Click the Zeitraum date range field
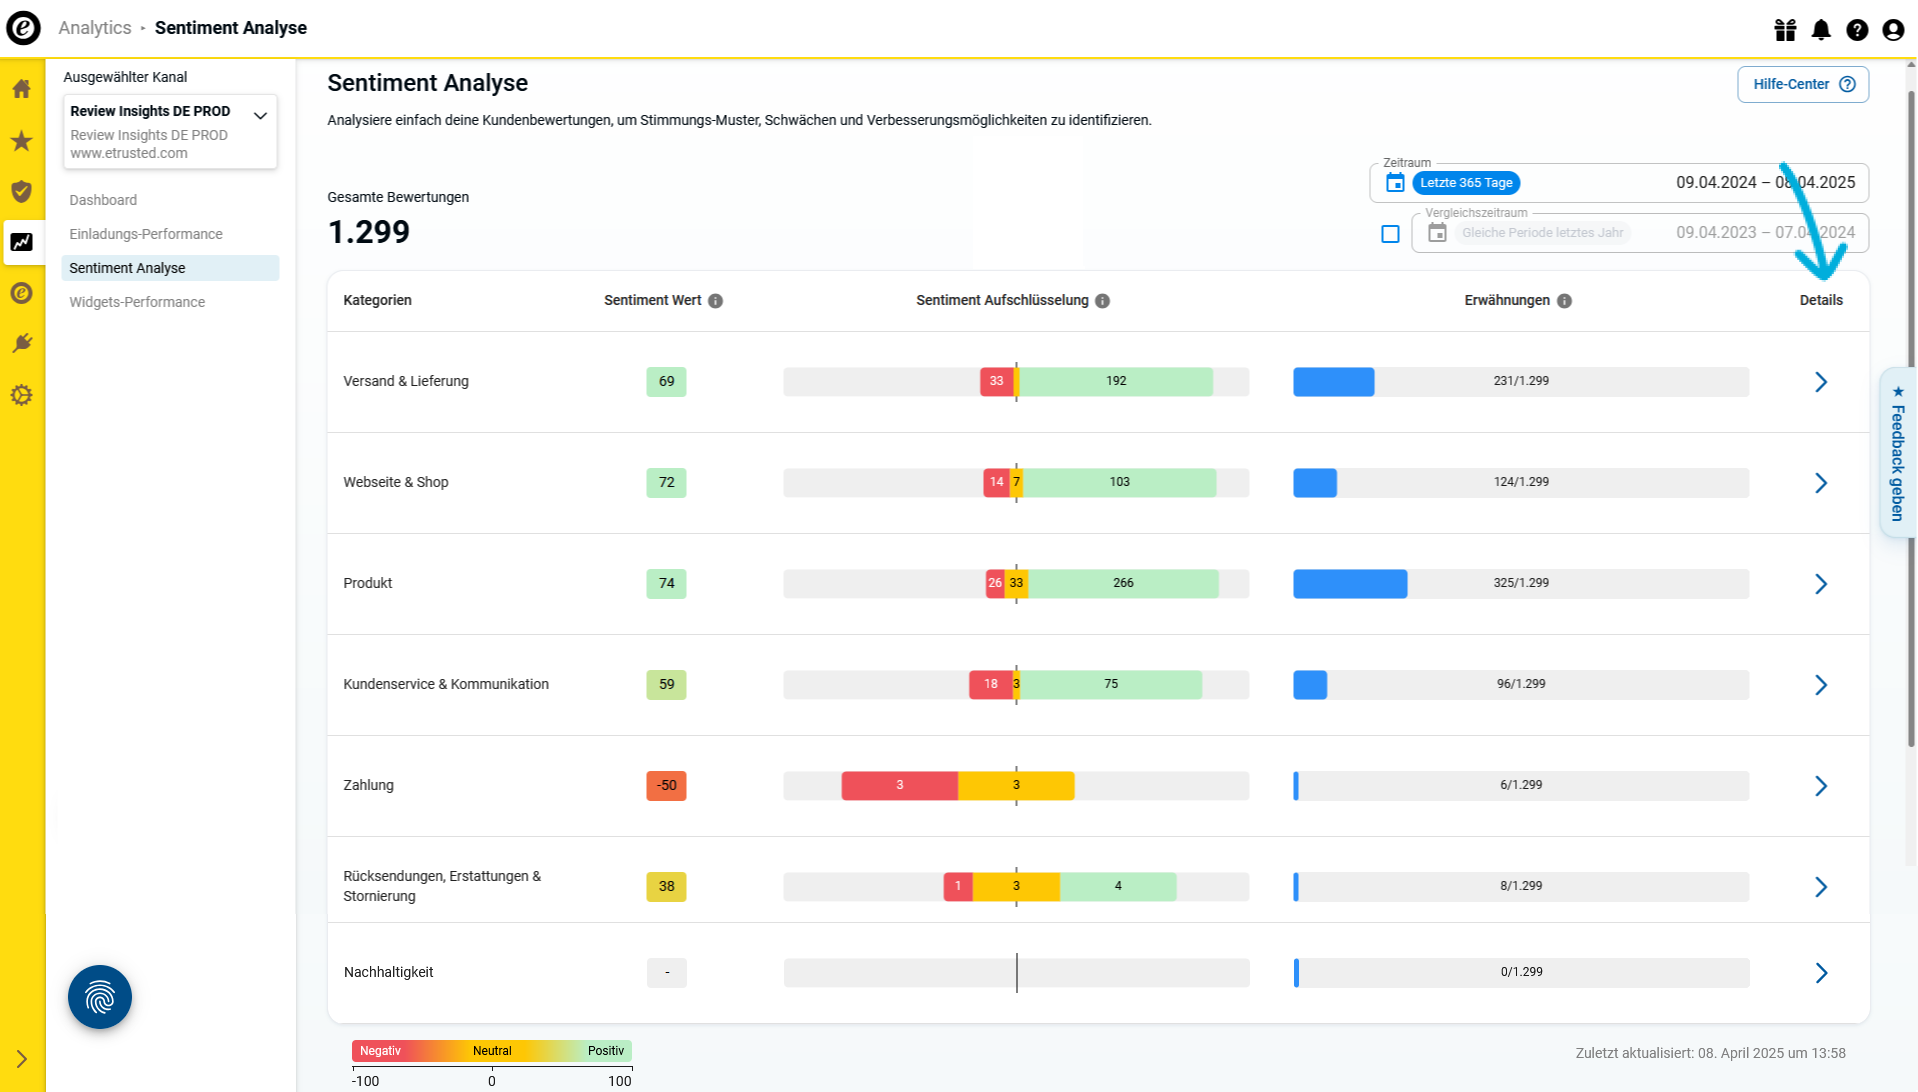Viewport: 1918px width, 1092px height. tap(1619, 183)
